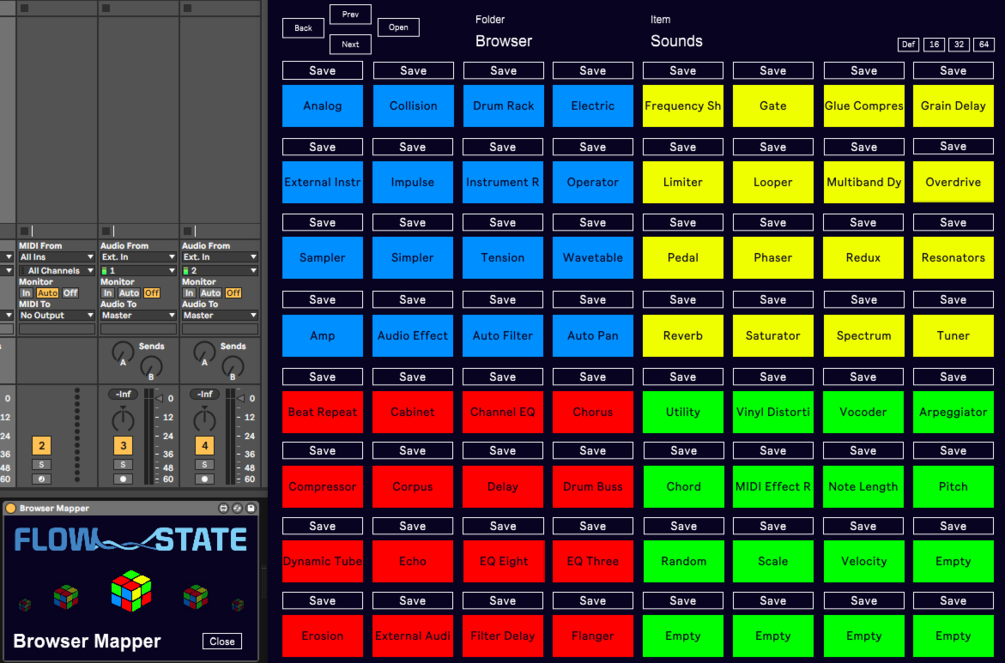Solo track 4 with the S button

point(204,464)
